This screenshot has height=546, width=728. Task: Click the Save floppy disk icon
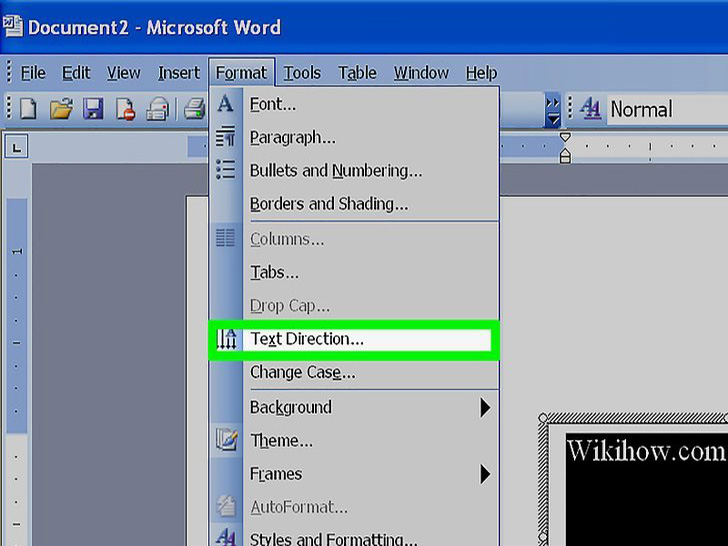click(x=93, y=109)
